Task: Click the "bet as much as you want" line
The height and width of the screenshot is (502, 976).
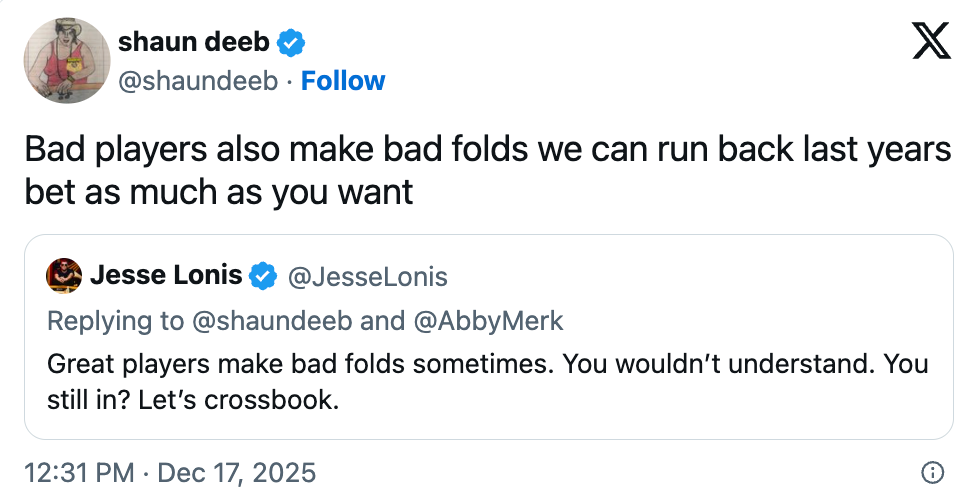Action: point(219,191)
